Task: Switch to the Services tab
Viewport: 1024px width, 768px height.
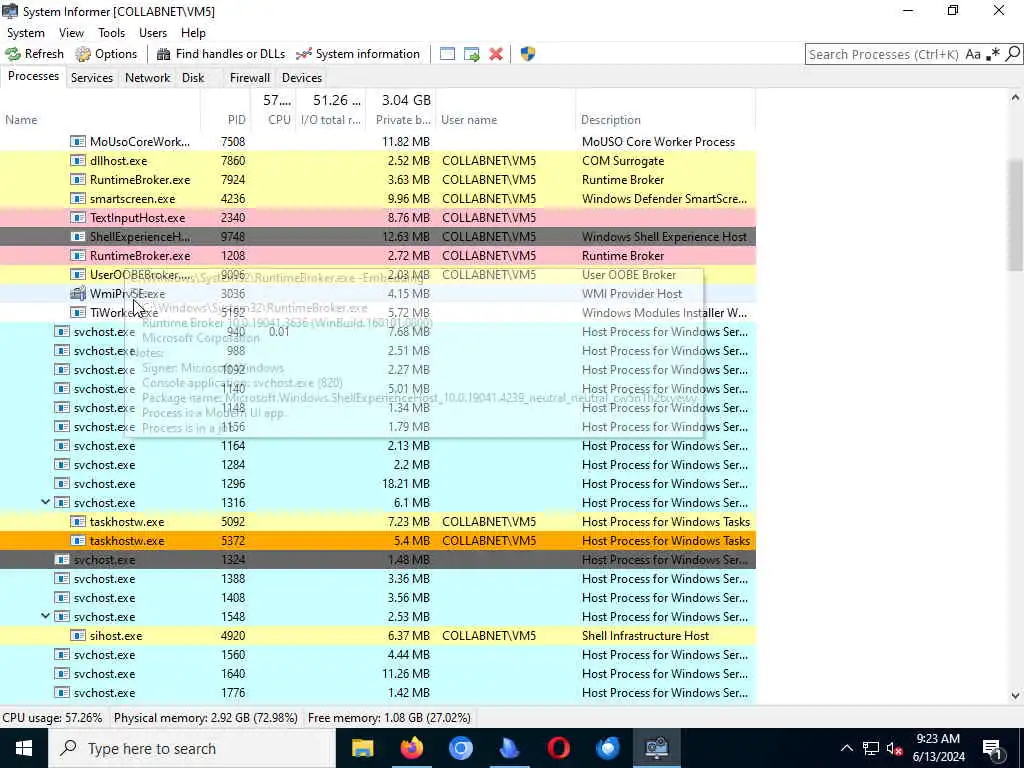Action: coord(92,78)
